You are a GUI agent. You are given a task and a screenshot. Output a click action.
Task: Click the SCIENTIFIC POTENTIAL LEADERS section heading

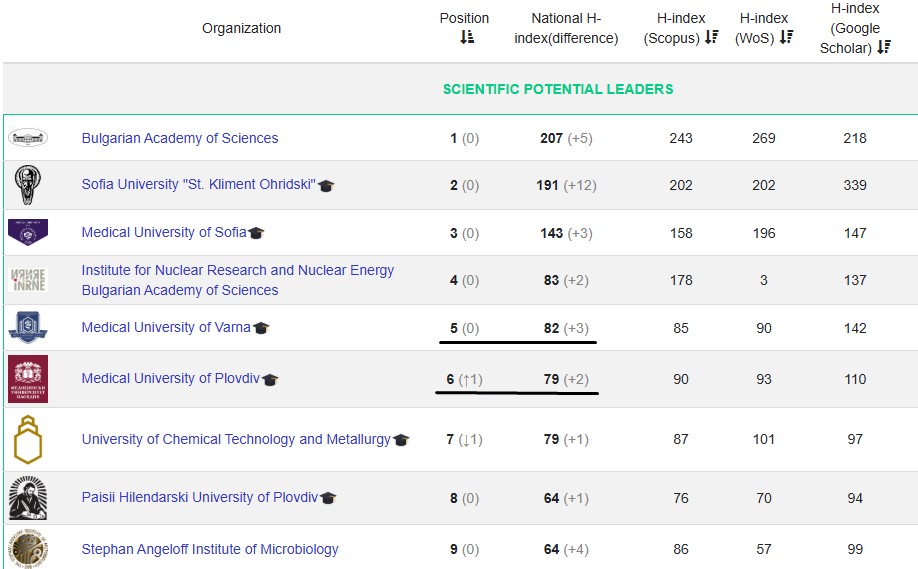[558, 89]
